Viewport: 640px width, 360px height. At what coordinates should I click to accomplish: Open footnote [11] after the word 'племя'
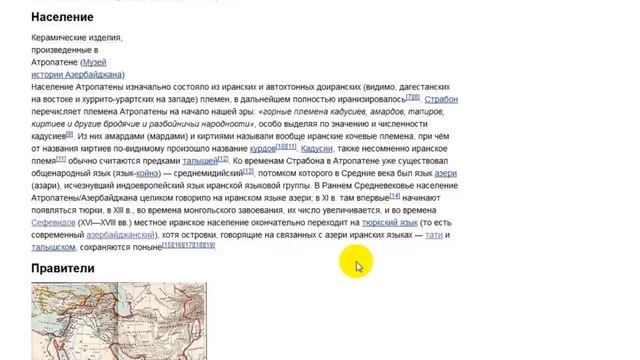(61, 158)
